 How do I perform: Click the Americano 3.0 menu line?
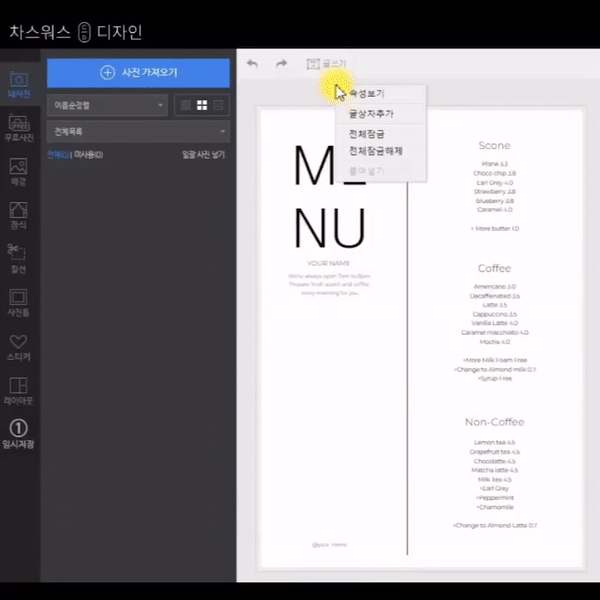click(495, 287)
